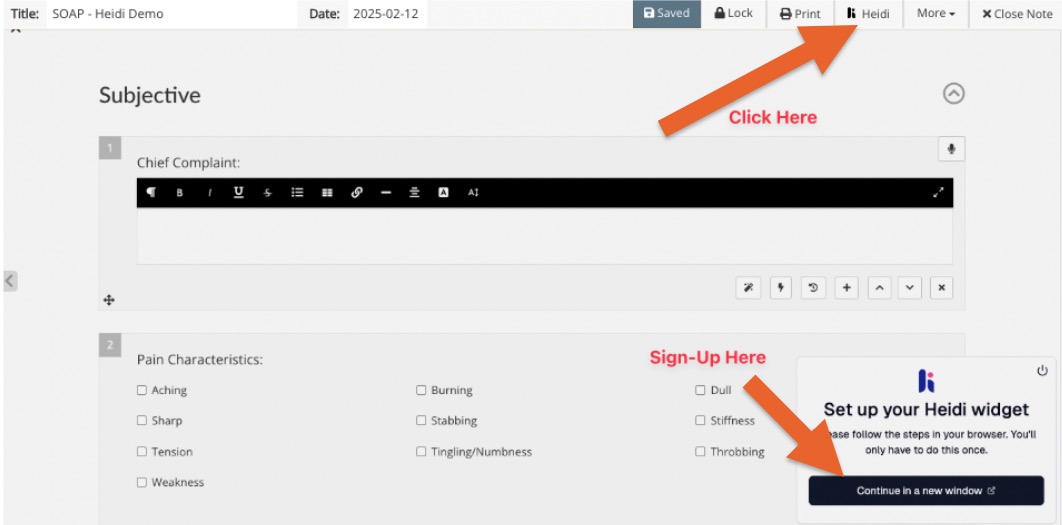
Task: Check the Dull pain checkbox
Action: [700, 390]
